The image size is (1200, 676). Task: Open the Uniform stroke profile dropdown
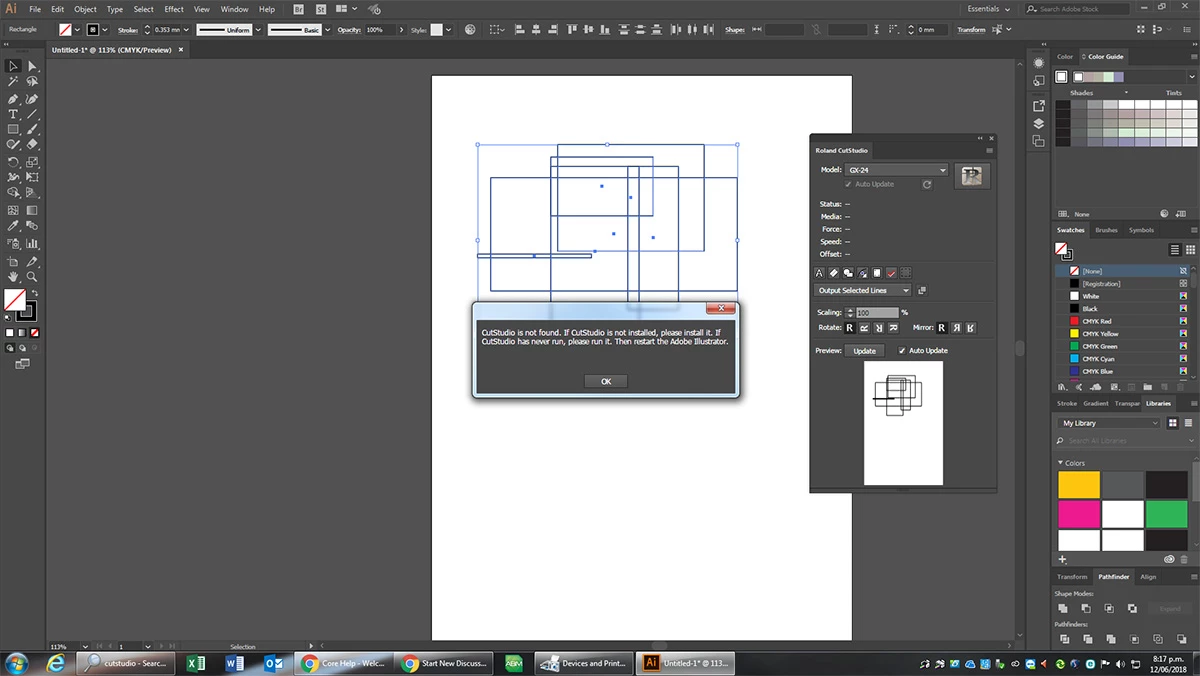tap(257, 30)
